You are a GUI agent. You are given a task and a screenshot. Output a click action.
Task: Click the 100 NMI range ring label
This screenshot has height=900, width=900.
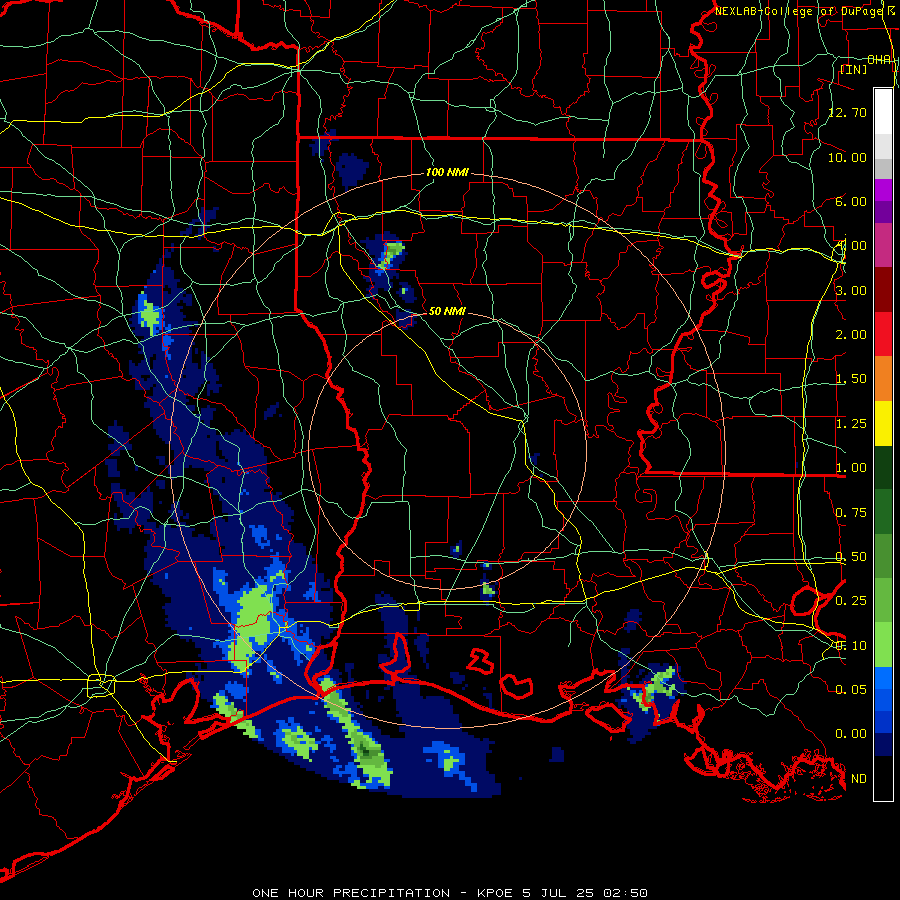pos(447,172)
